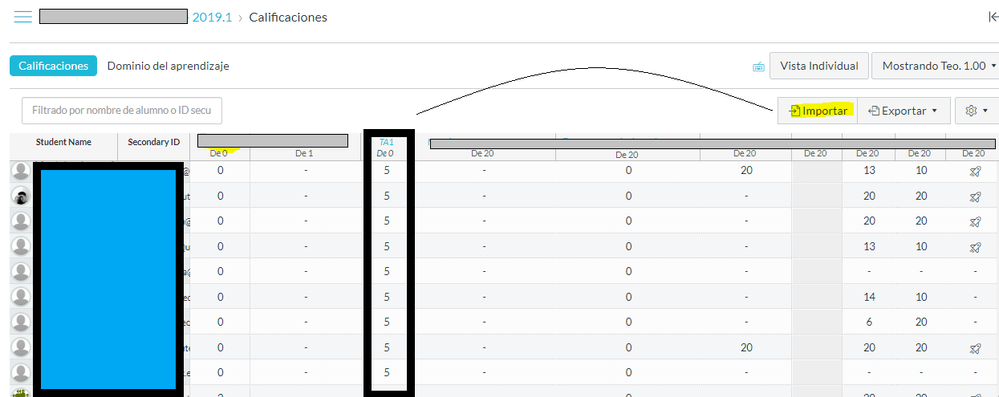Switch to Dominio del aprendizaje tab
Screen dimensions: 999x397
click(168, 66)
